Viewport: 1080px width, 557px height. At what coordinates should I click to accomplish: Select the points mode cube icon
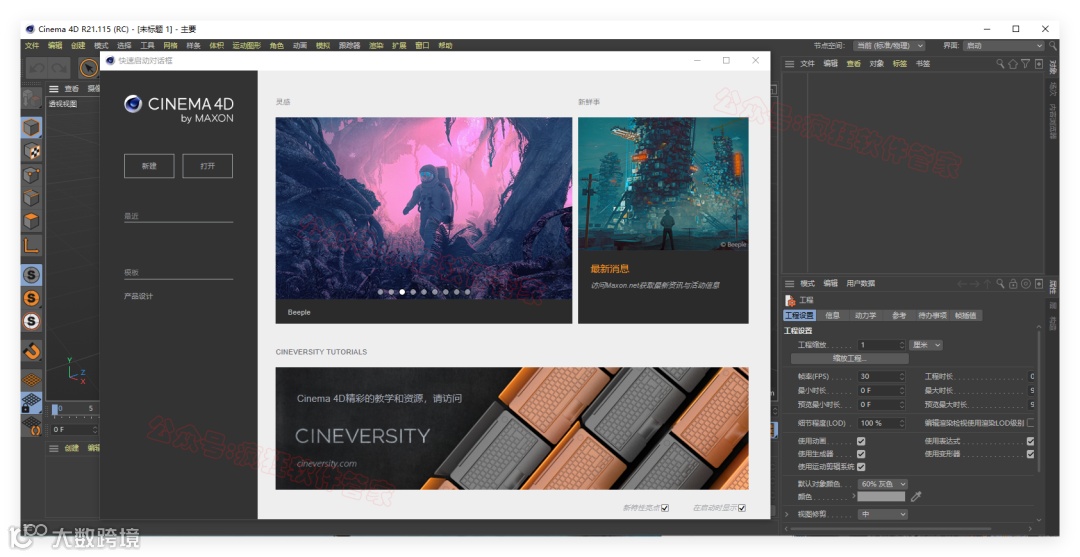32,175
